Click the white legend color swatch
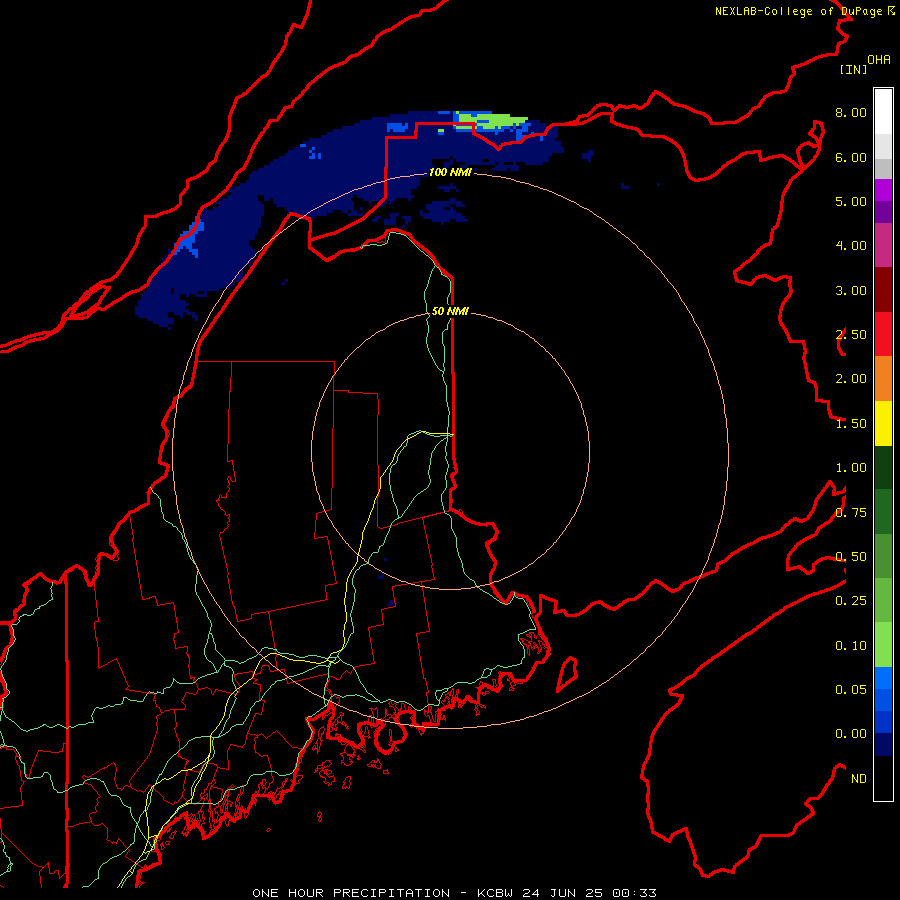The image size is (900, 900). click(x=883, y=112)
